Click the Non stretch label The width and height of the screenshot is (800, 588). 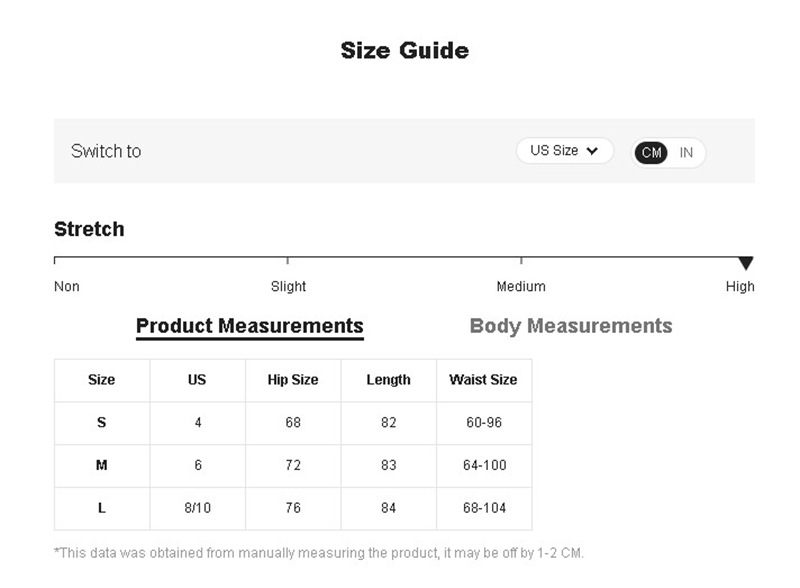(67, 287)
